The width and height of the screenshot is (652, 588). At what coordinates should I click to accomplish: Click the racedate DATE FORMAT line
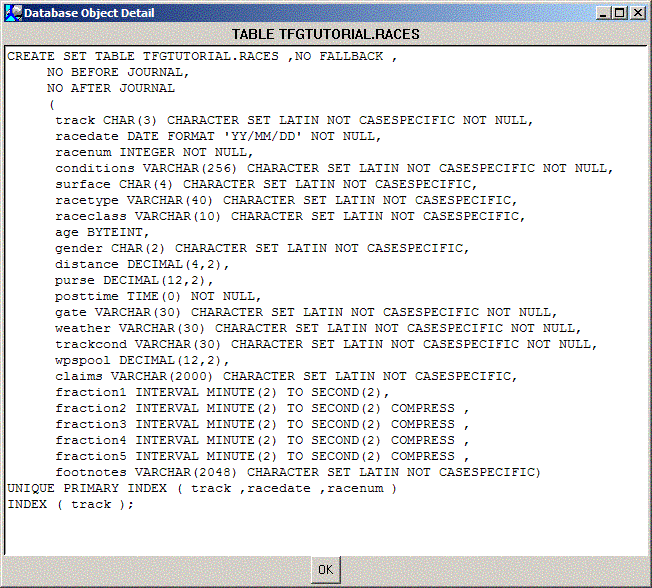click(218, 136)
